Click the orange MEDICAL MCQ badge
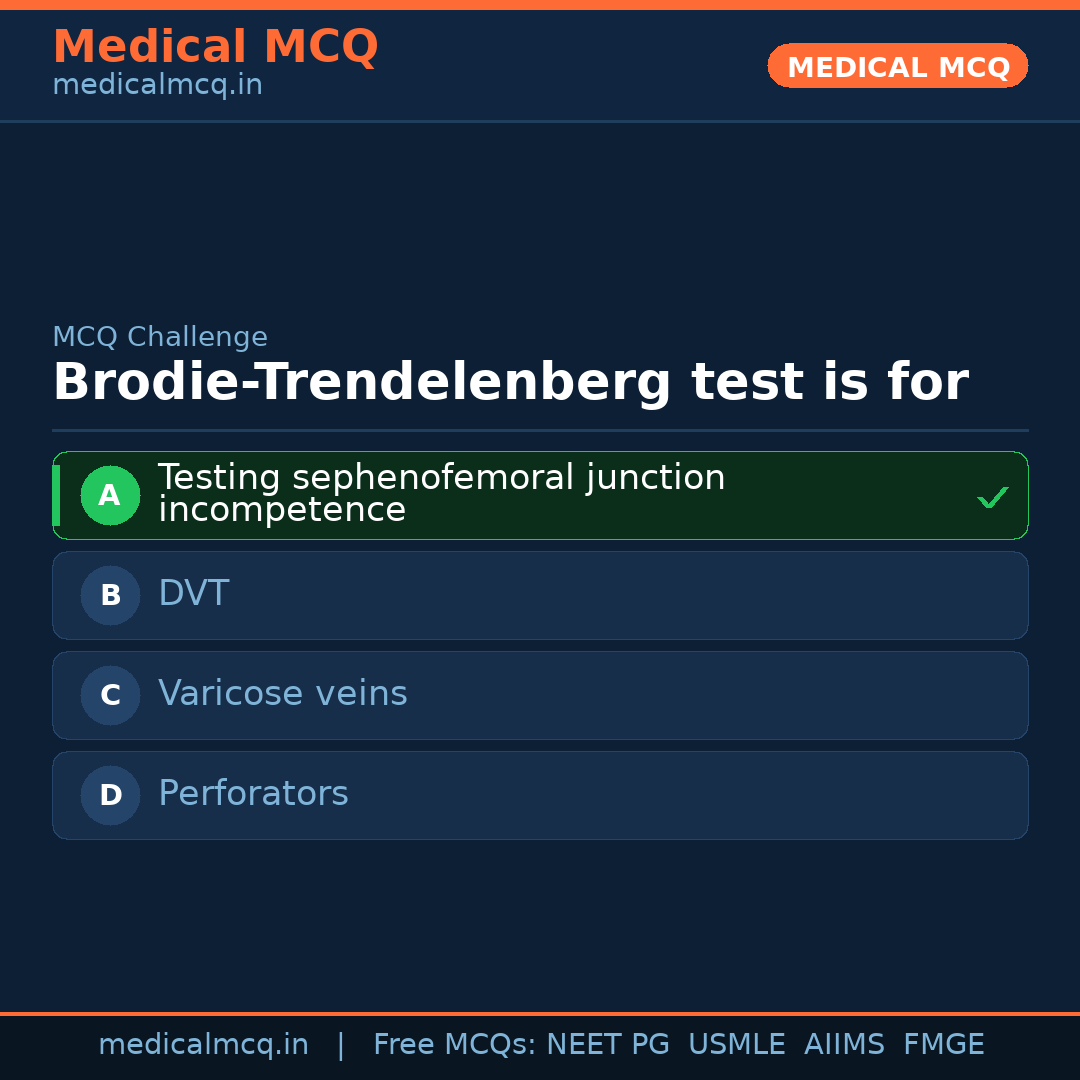Image resolution: width=1080 pixels, height=1080 pixels. [898, 67]
